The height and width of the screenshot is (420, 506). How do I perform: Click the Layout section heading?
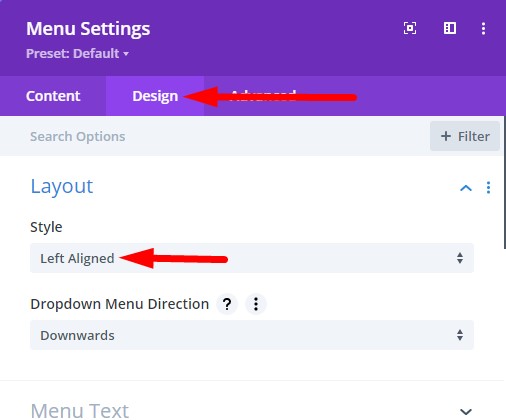(x=62, y=186)
